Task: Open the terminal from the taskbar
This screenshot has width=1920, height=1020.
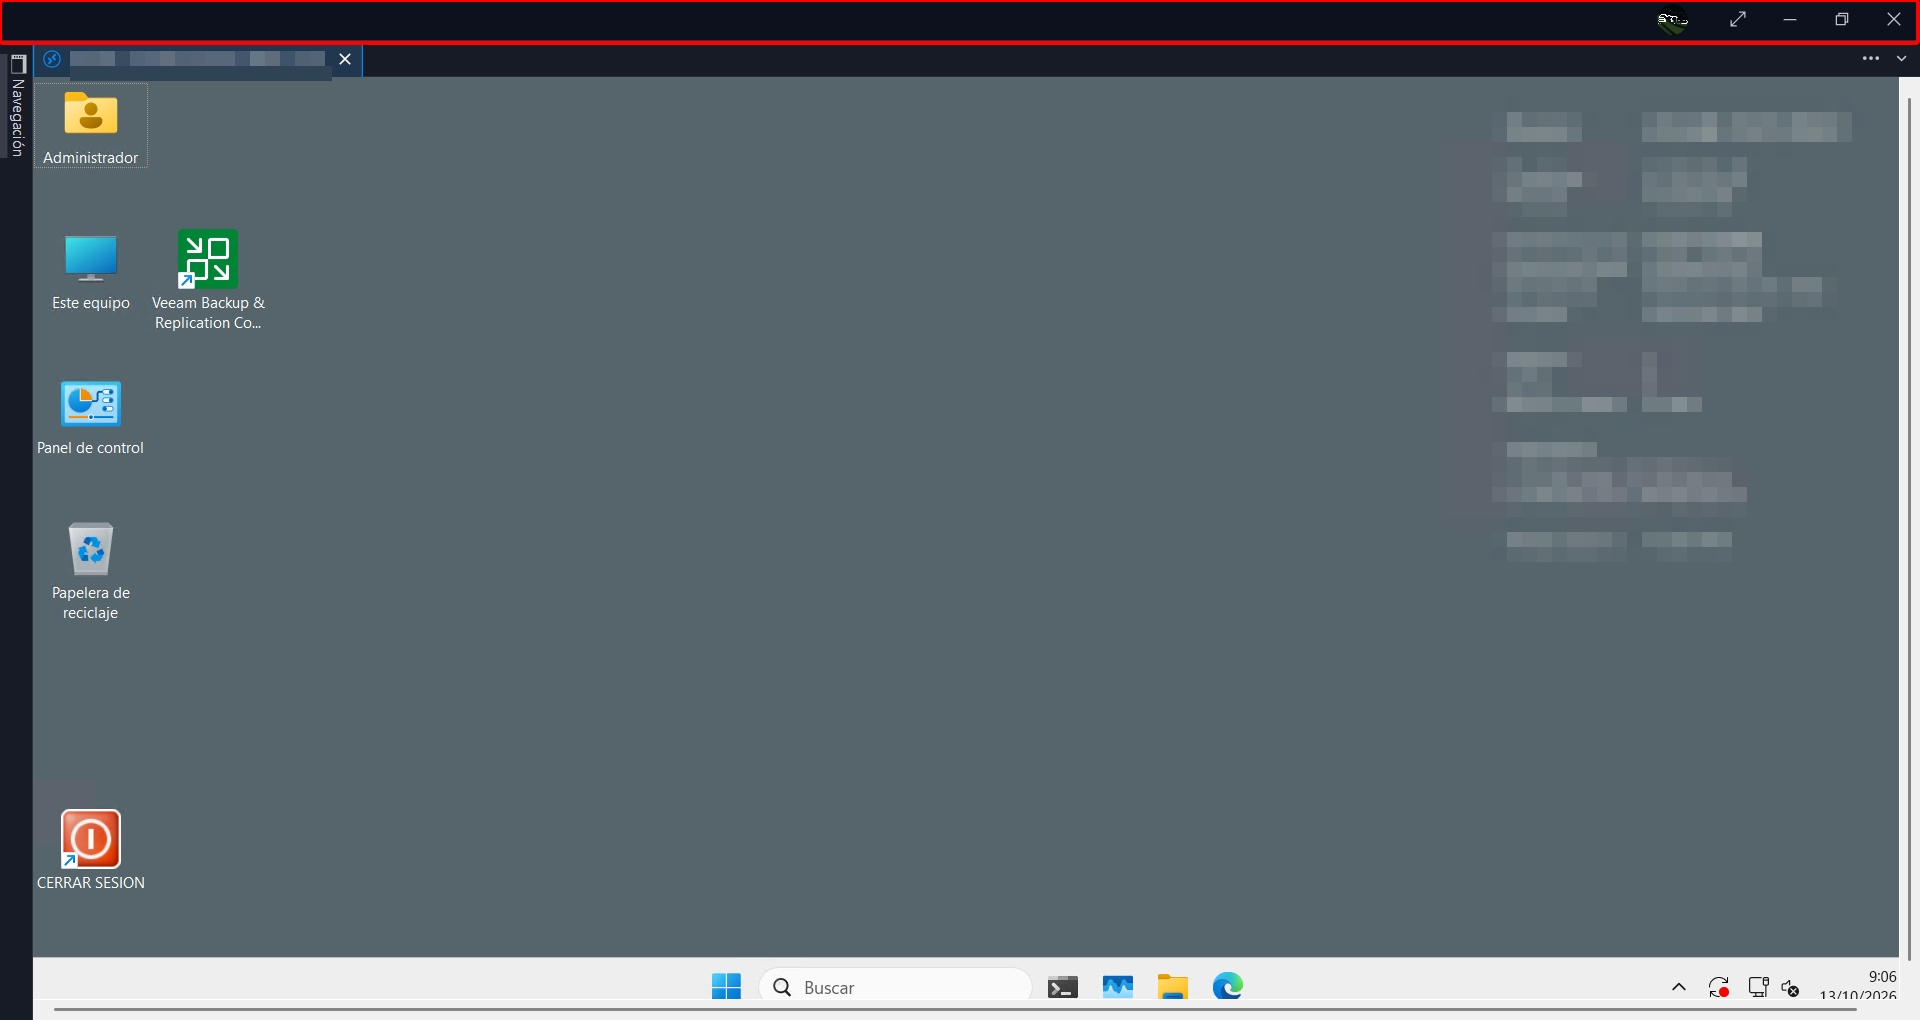Action: coord(1063,988)
